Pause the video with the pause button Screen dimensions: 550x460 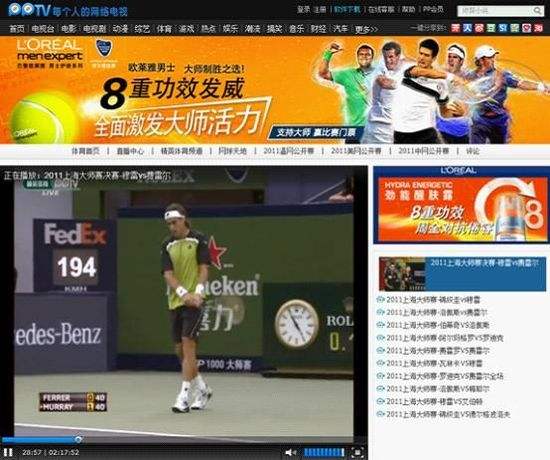point(8,452)
